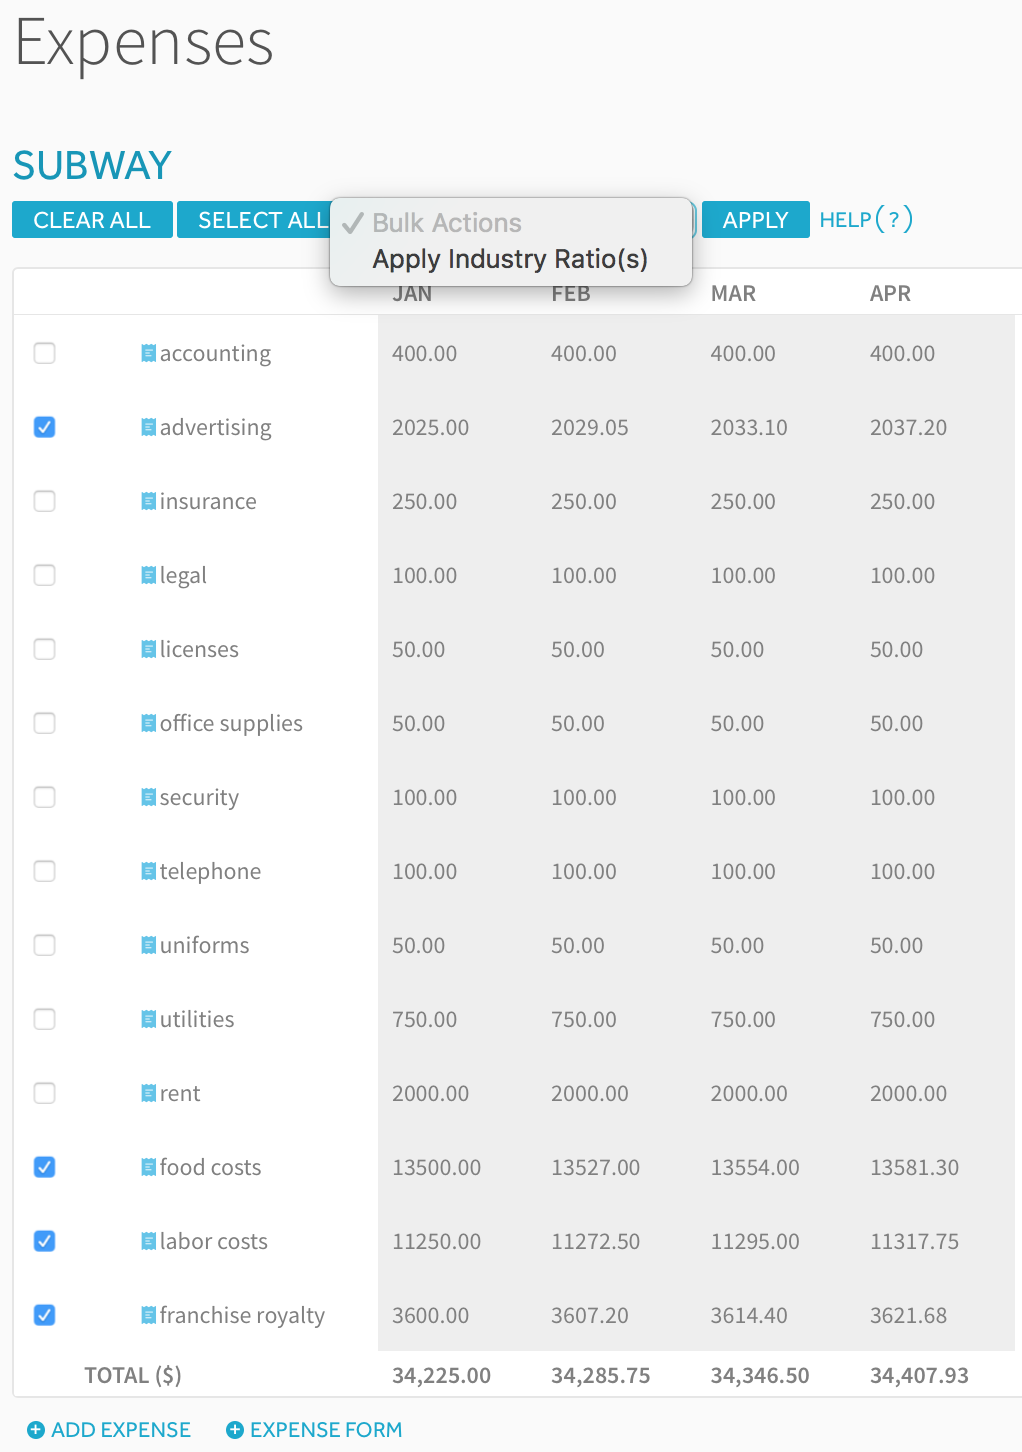Viewport: 1022px width, 1452px height.
Task: Click the JAN total 34,225.00
Action: pos(441,1375)
